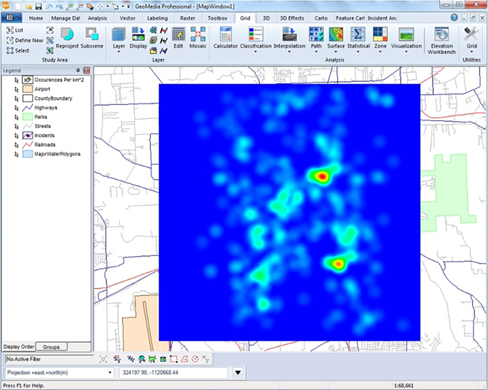Viewport: 488px width, 390px height.
Task: Open the Reproject tool
Action: 67,38
